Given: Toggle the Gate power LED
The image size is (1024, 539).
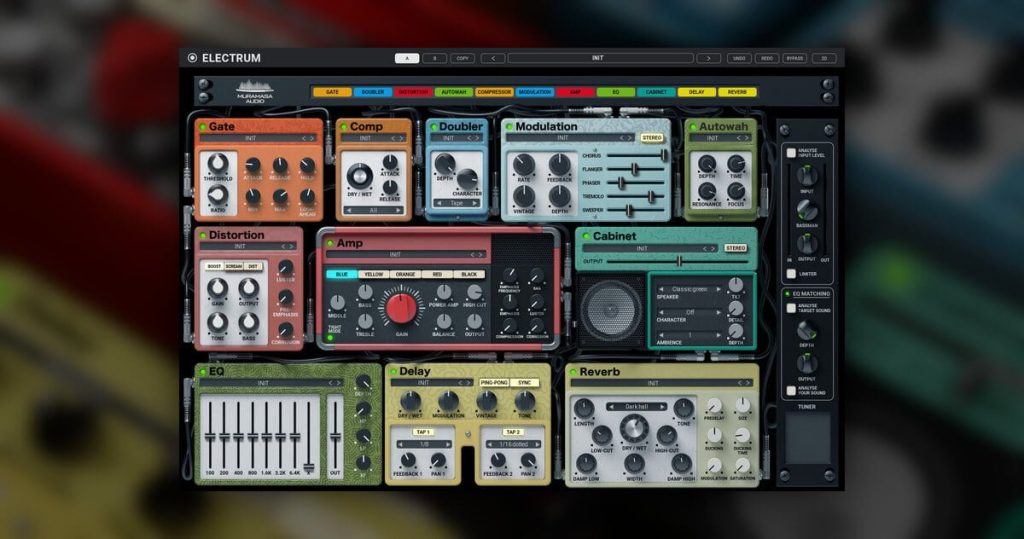Looking at the screenshot, I should (x=203, y=127).
